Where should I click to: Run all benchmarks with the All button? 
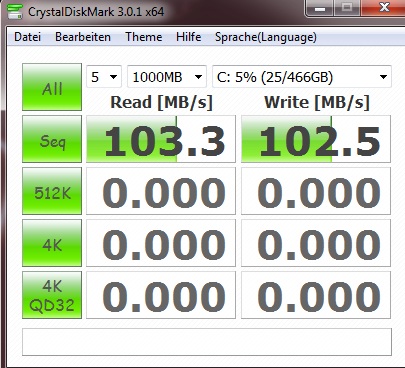coord(52,87)
